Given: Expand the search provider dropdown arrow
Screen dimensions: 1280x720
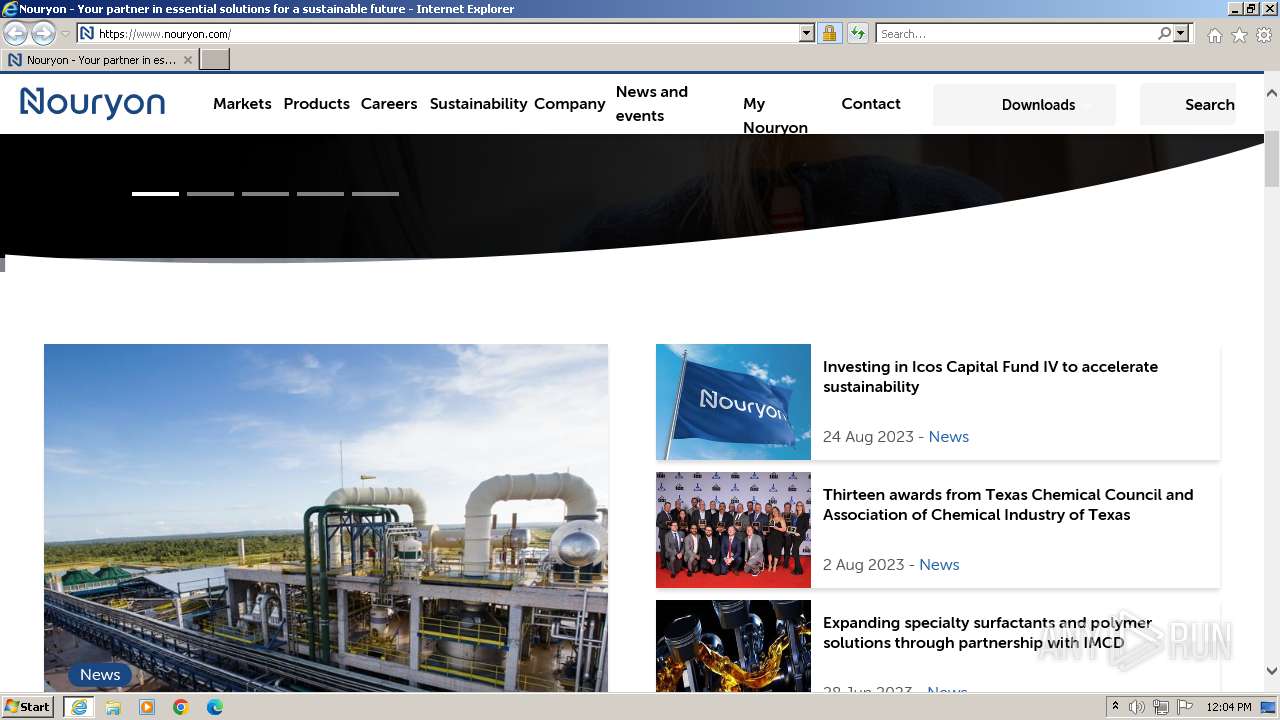Looking at the screenshot, I should pos(1181,34).
